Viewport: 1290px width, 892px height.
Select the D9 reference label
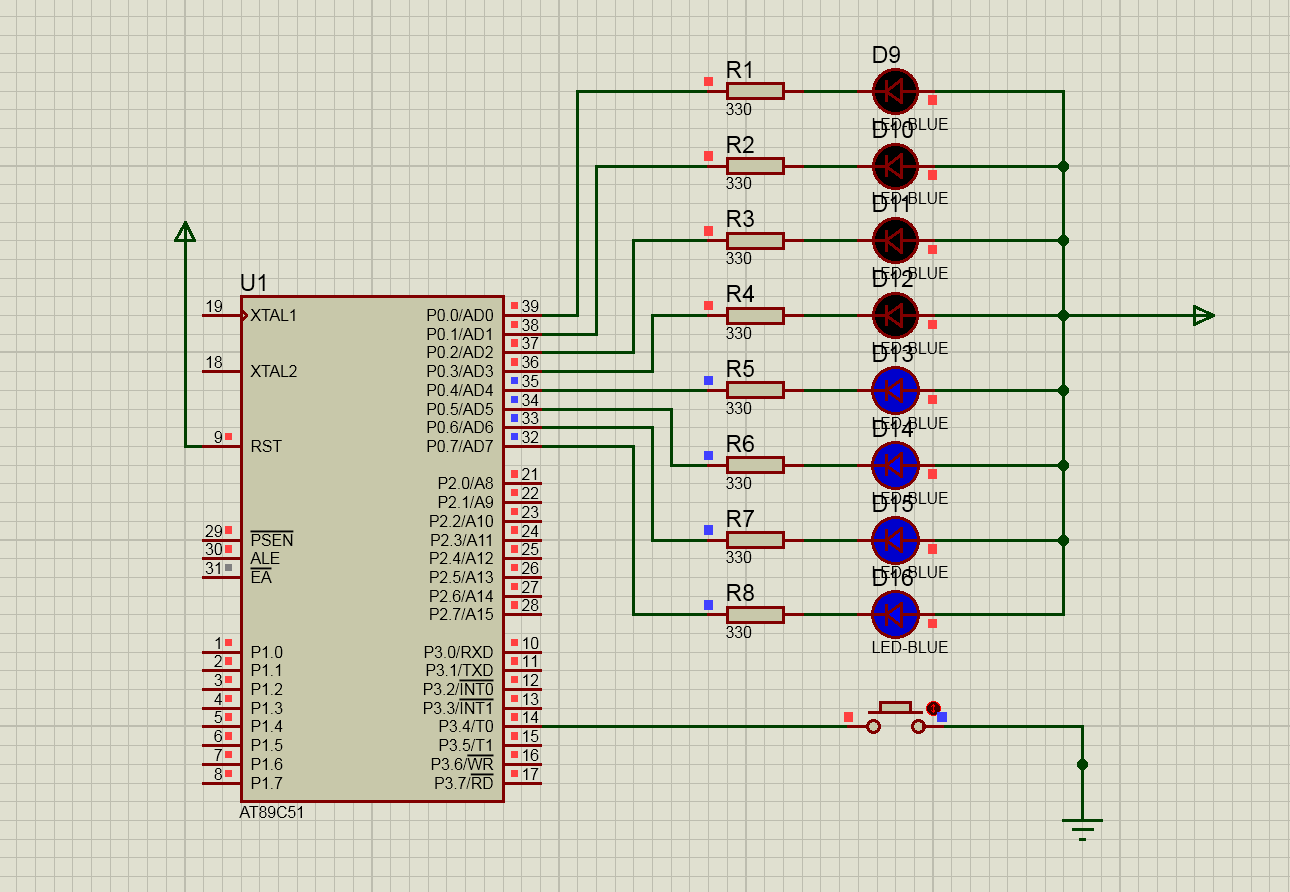coord(886,55)
